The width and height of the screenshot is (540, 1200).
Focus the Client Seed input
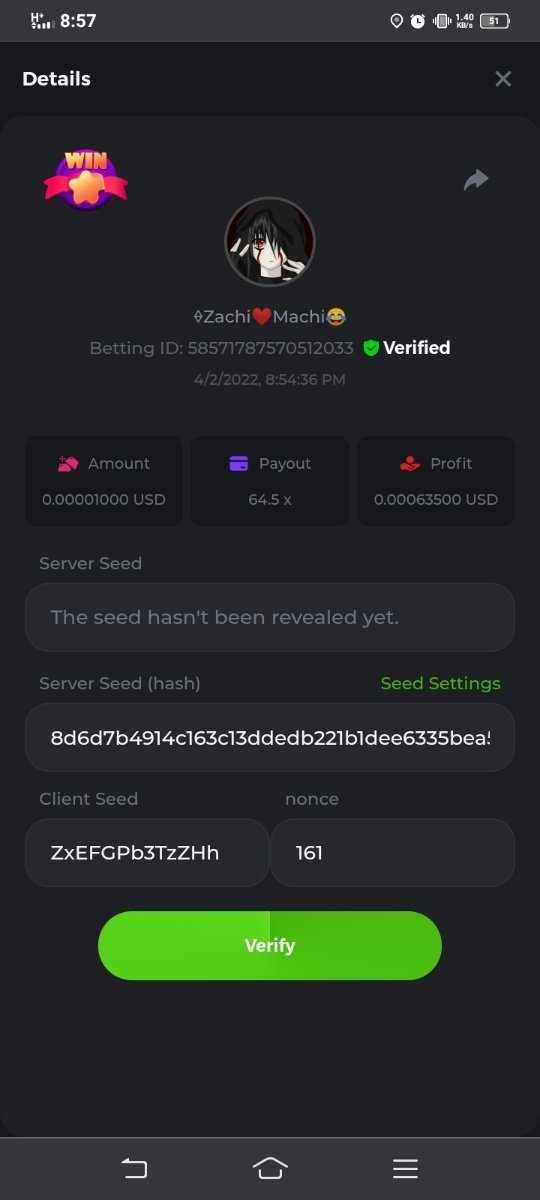pos(147,853)
